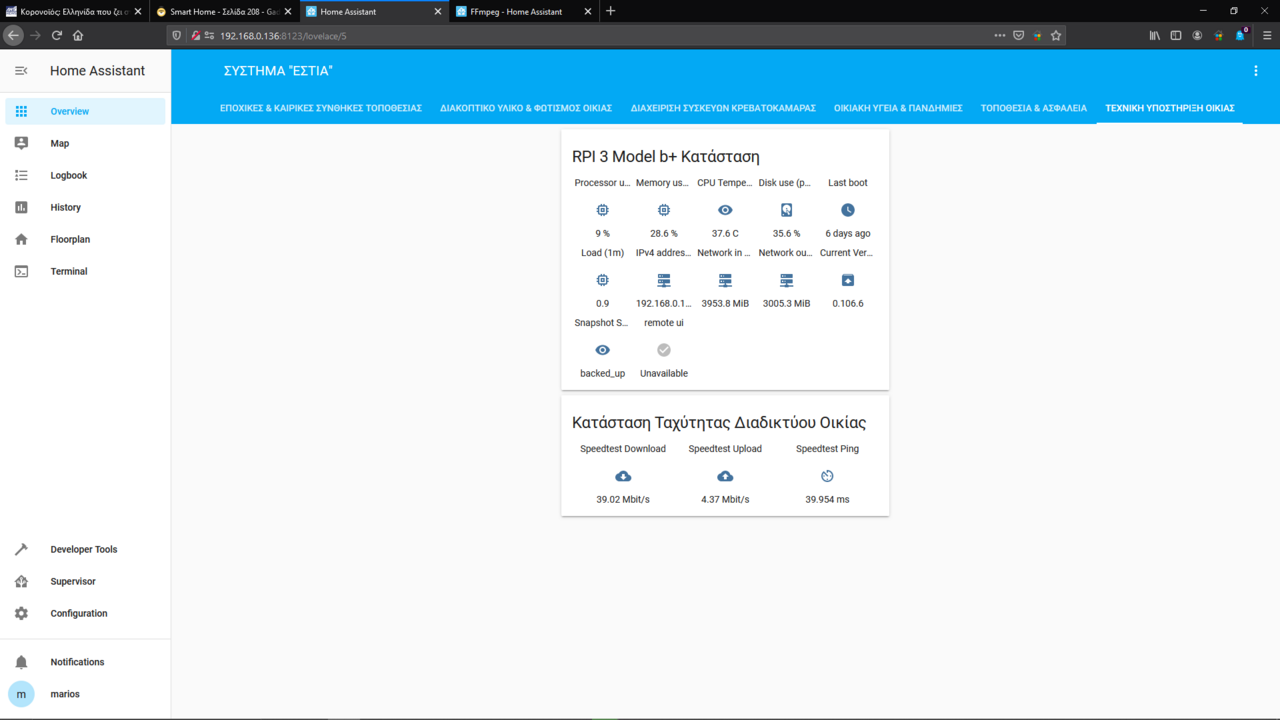Image resolution: width=1280 pixels, height=720 pixels.
Task: Go back with the browser back arrow
Action: point(13,35)
